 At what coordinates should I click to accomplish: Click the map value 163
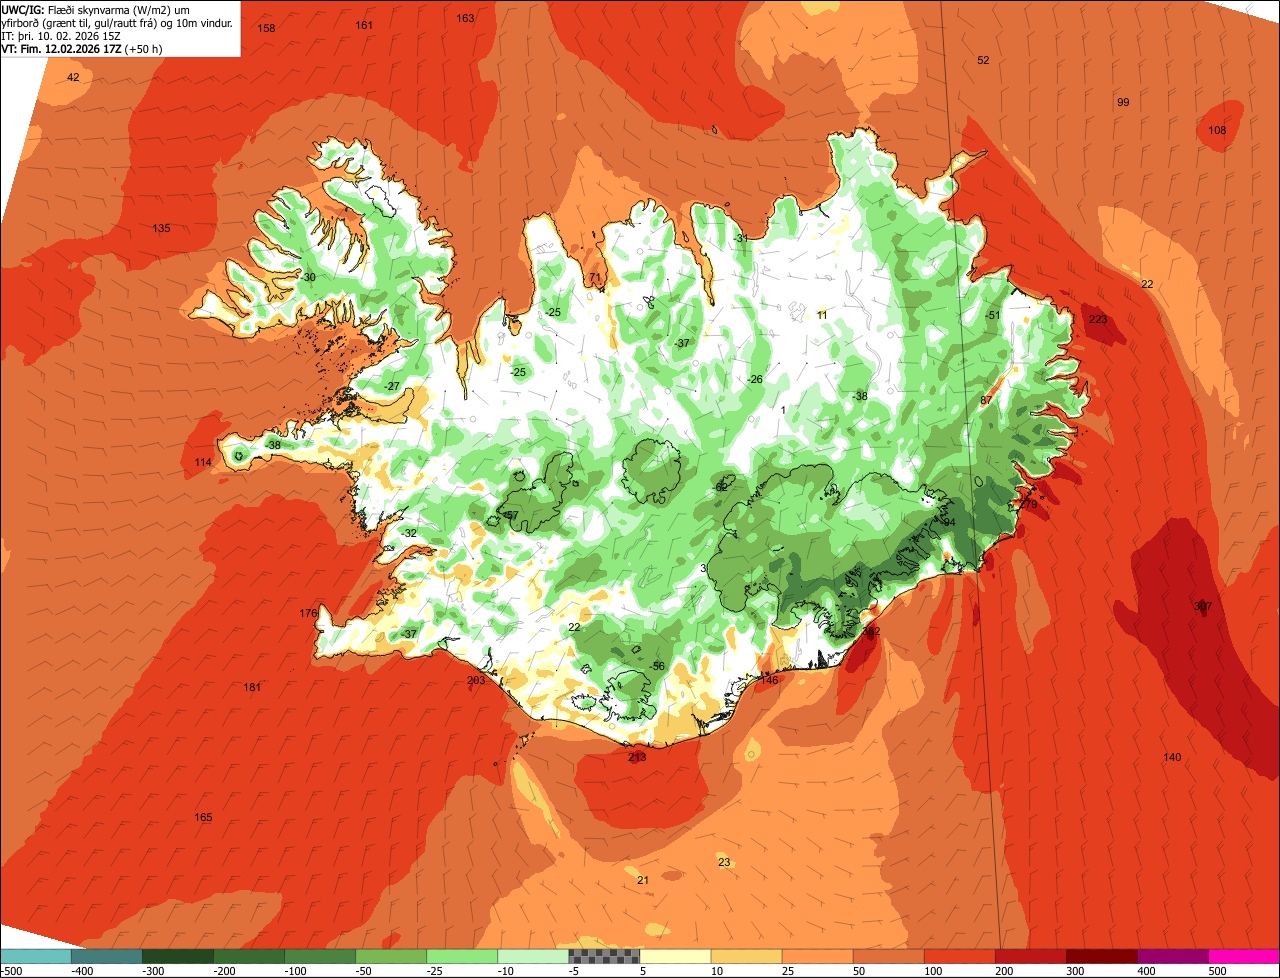tap(465, 18)
